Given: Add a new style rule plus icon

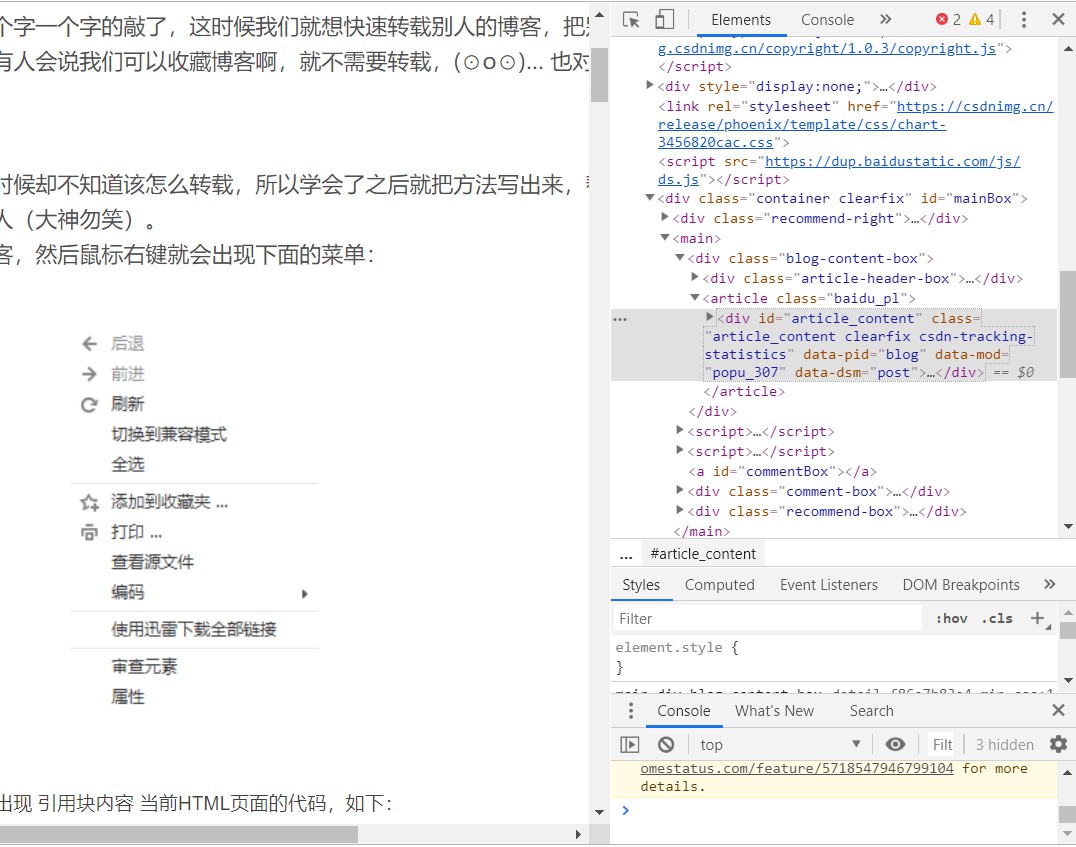Looking at the screenshot, I should point(1038,618).
